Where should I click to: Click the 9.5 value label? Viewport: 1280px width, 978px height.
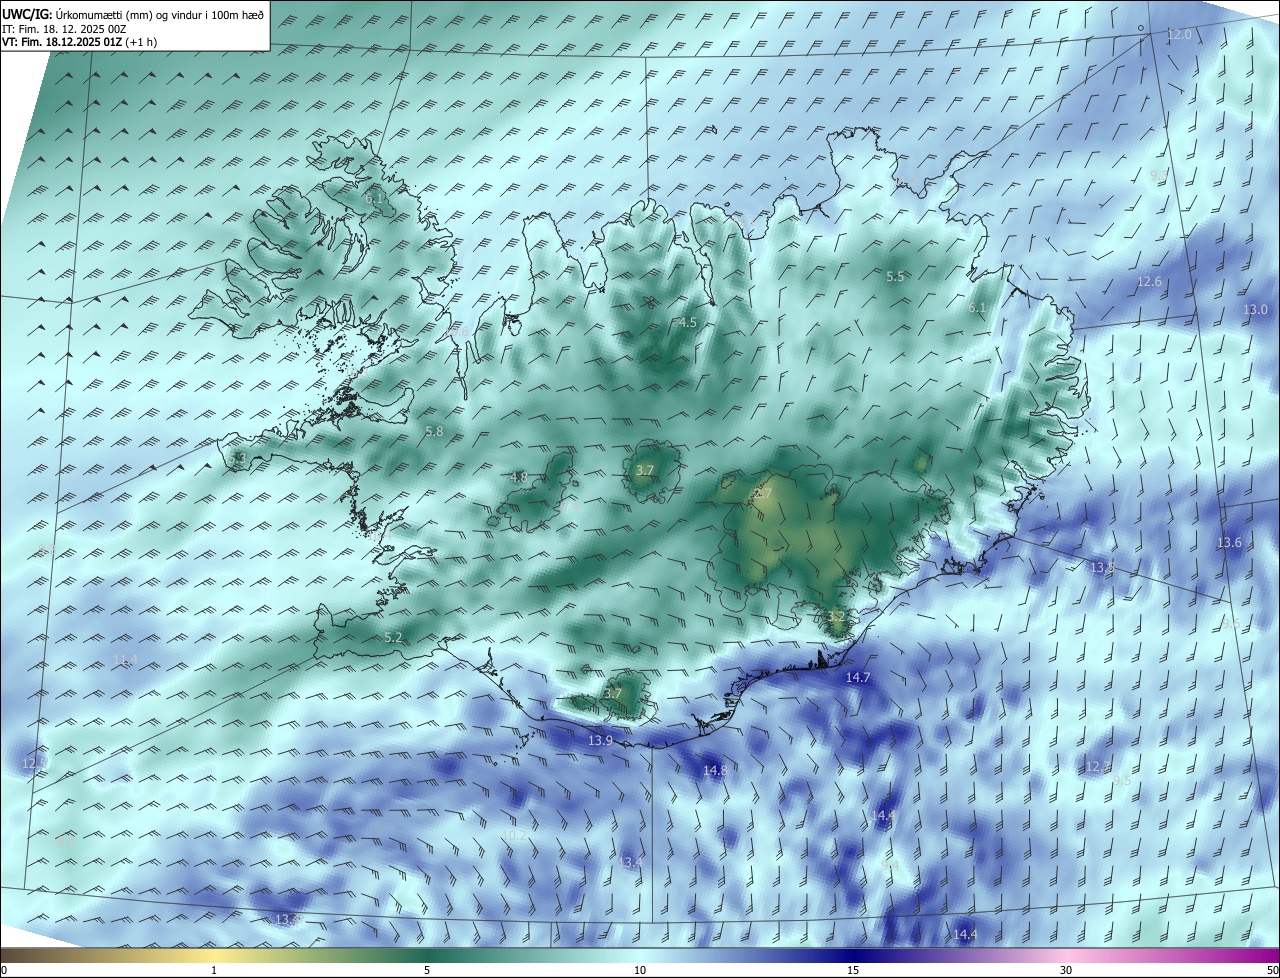tap(1122, 781)
